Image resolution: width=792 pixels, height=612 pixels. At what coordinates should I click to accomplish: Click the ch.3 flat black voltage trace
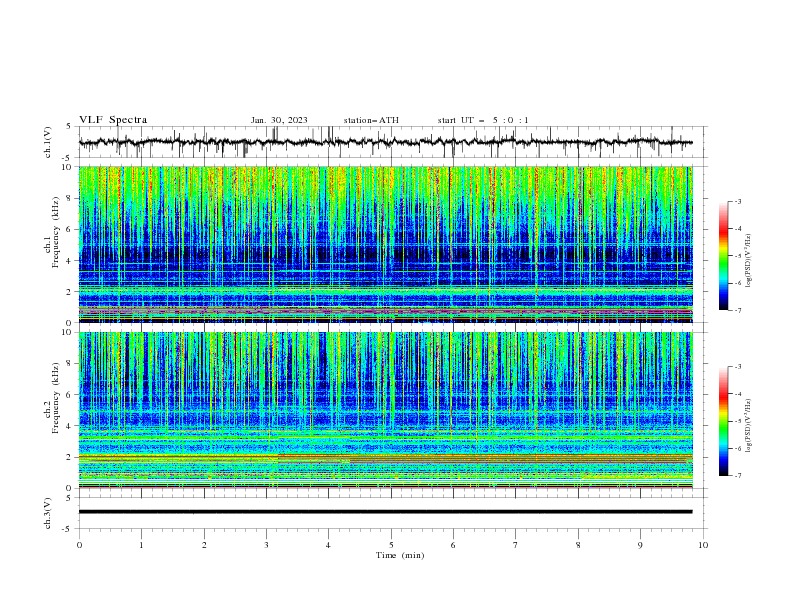click(x=385, y=512)
